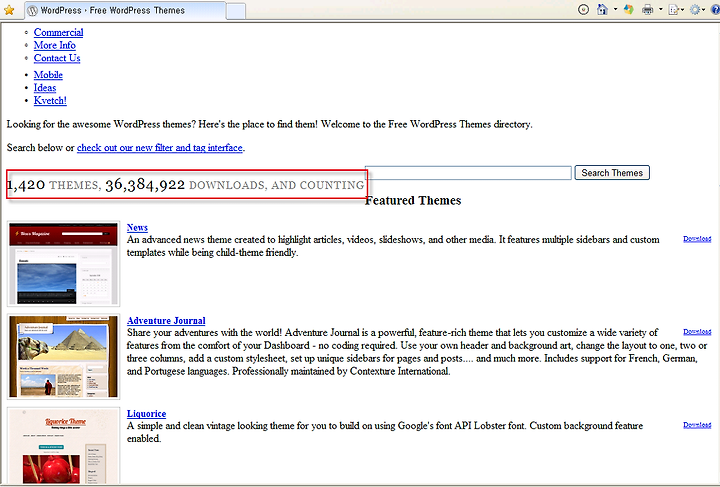Open the Mobile link

(x=48, y=74)
